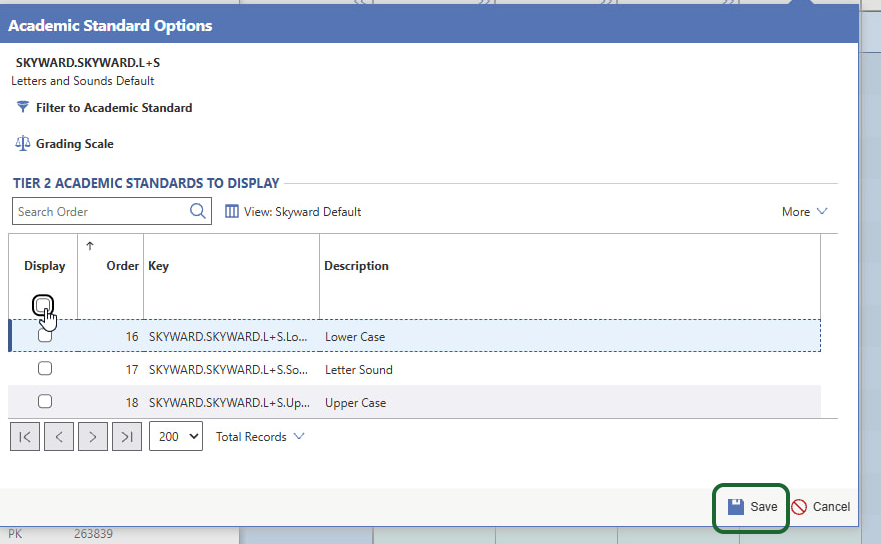This screenshot has width=881, height=544.
Task: Open the 200 records-per-page dropdown
Action: pos(176,437)
